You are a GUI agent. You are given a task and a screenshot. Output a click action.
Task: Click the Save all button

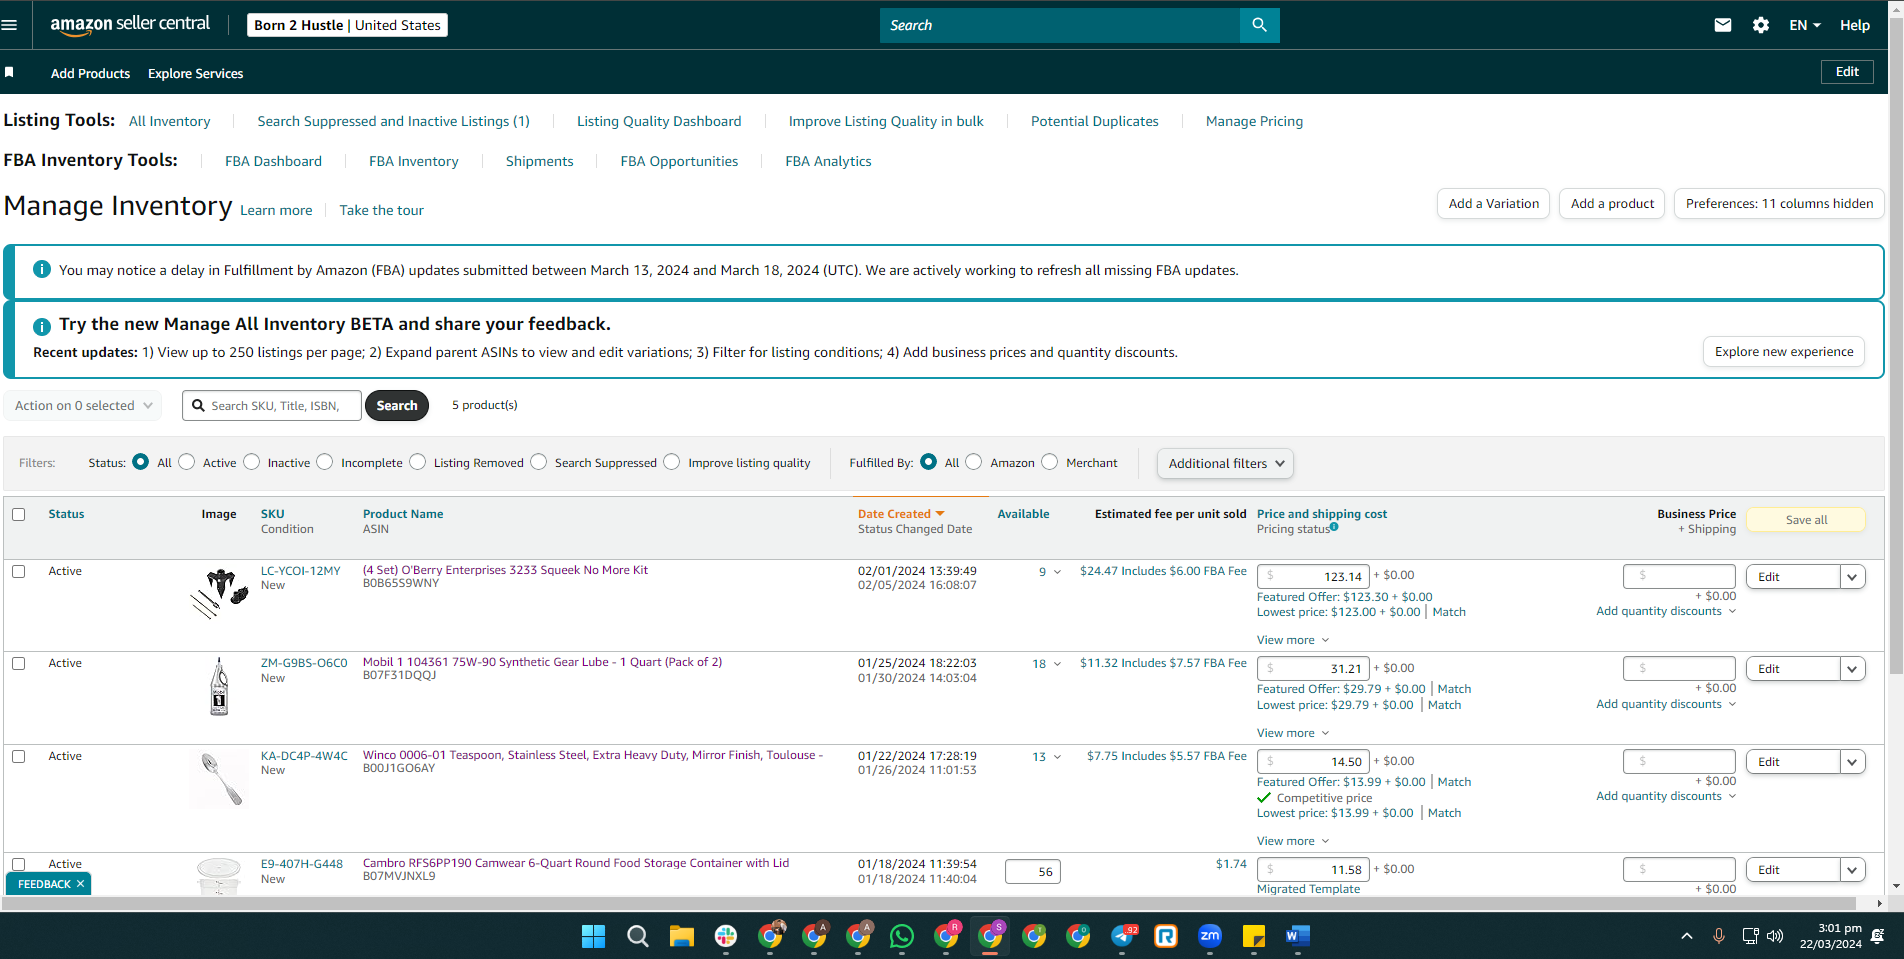click(x=1806, y=520)
